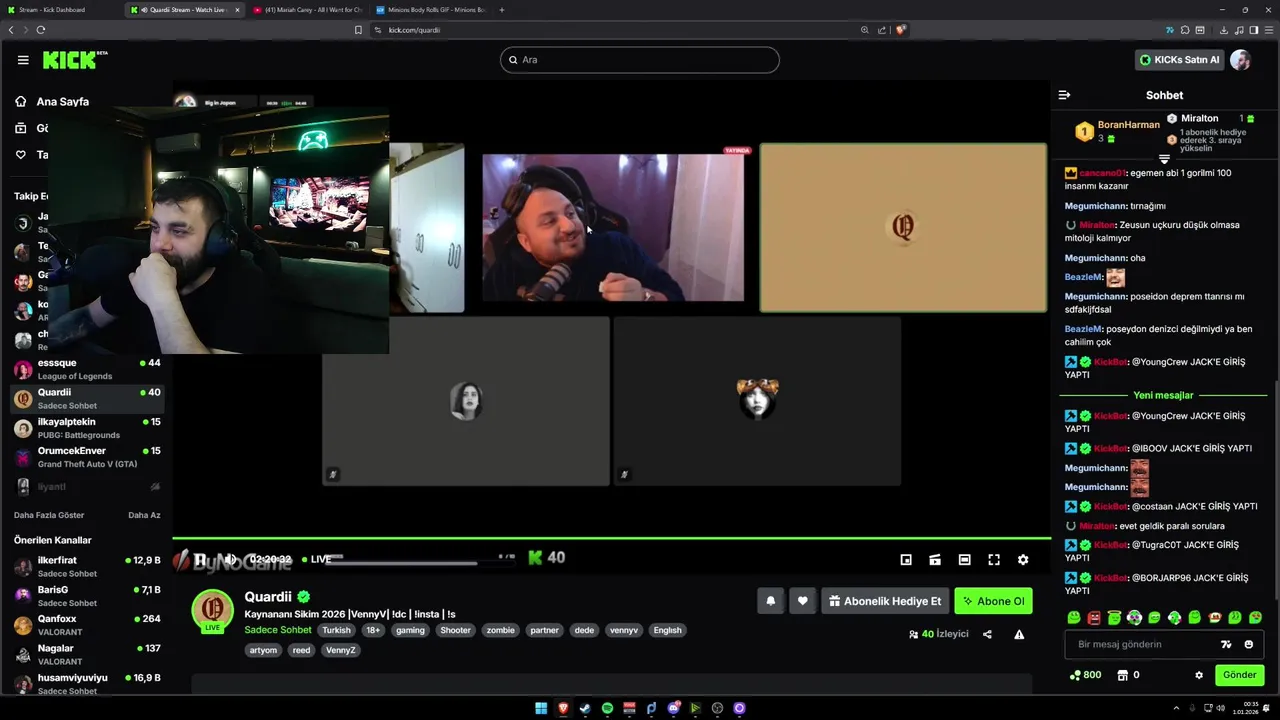Enable notifications bell for Quardii
The width and height of the screenshot is (1280, 720).
tap(770, 601)
